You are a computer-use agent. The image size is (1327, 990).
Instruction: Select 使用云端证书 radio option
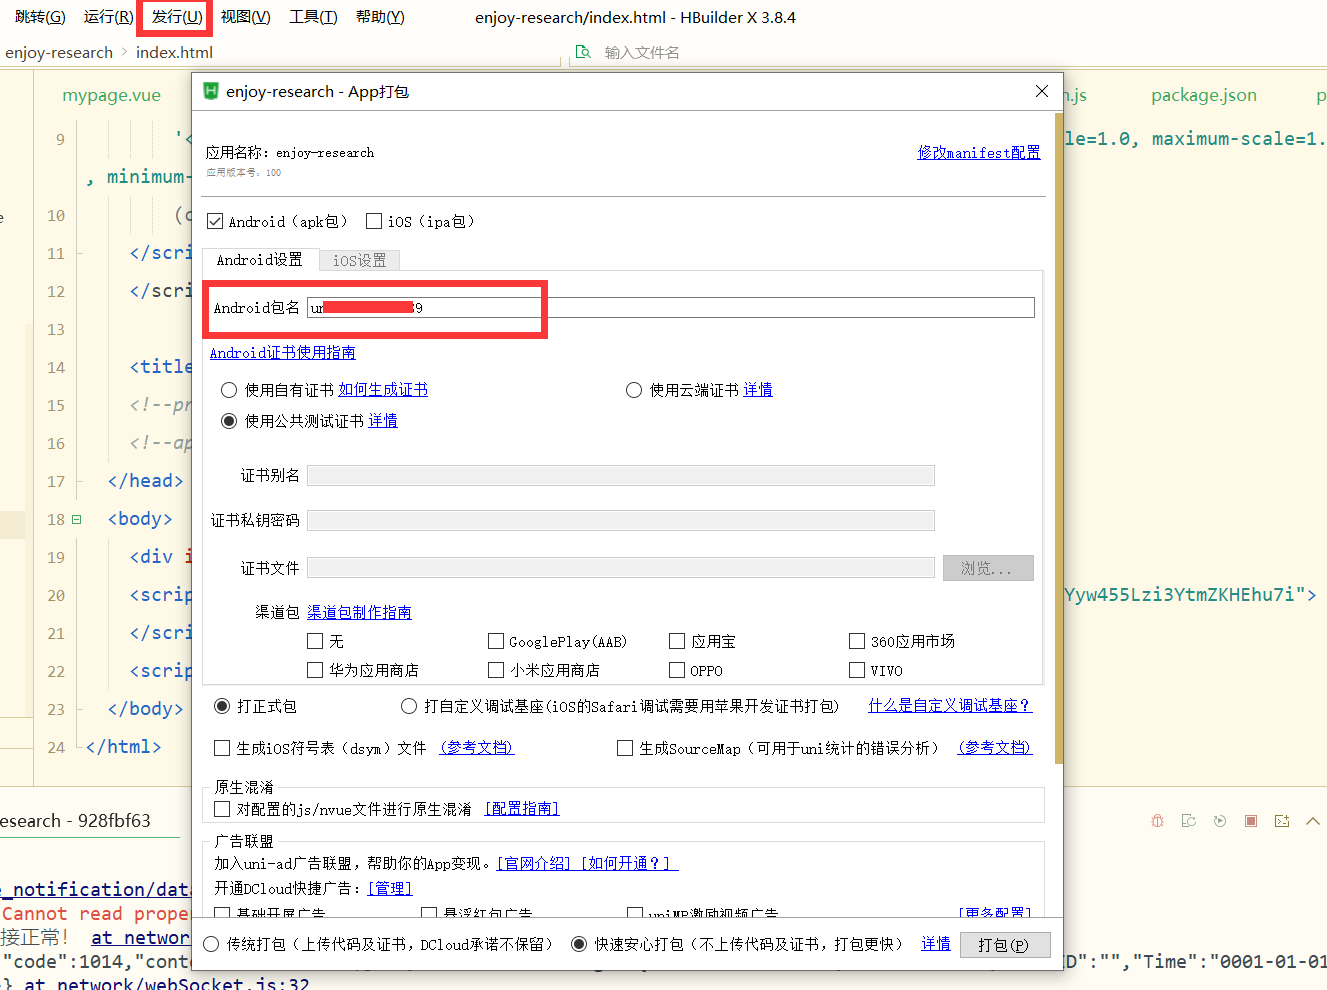(634, 390)
